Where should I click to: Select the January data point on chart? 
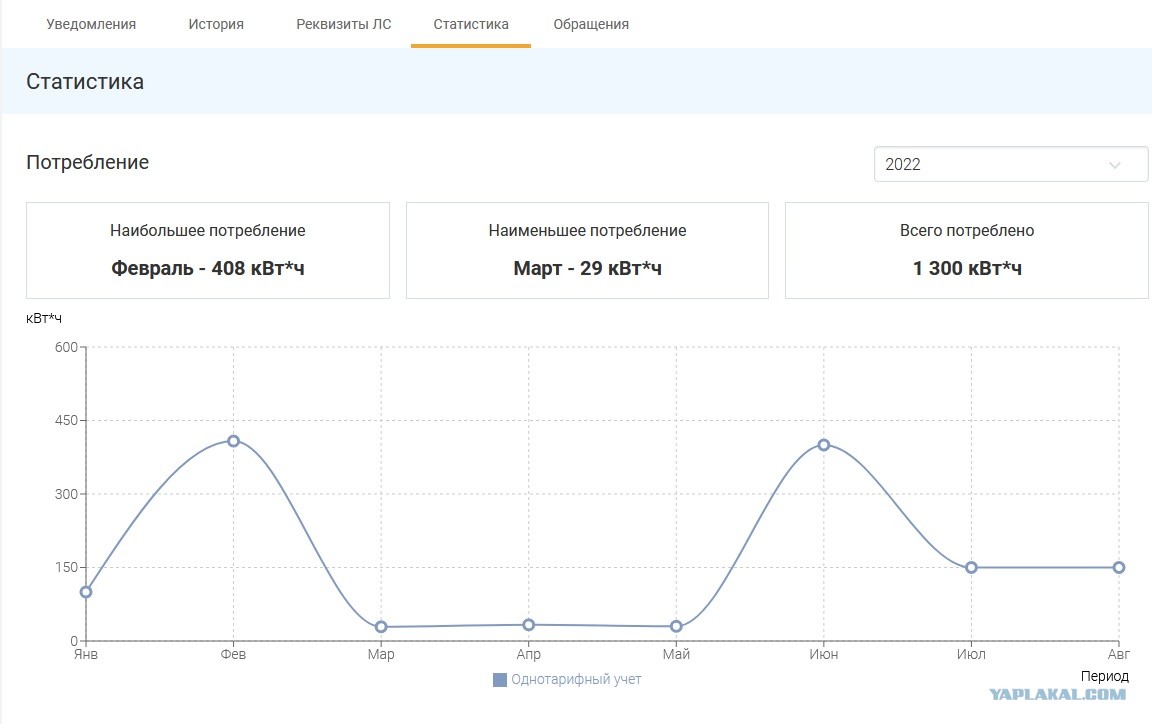click(86, 592)
